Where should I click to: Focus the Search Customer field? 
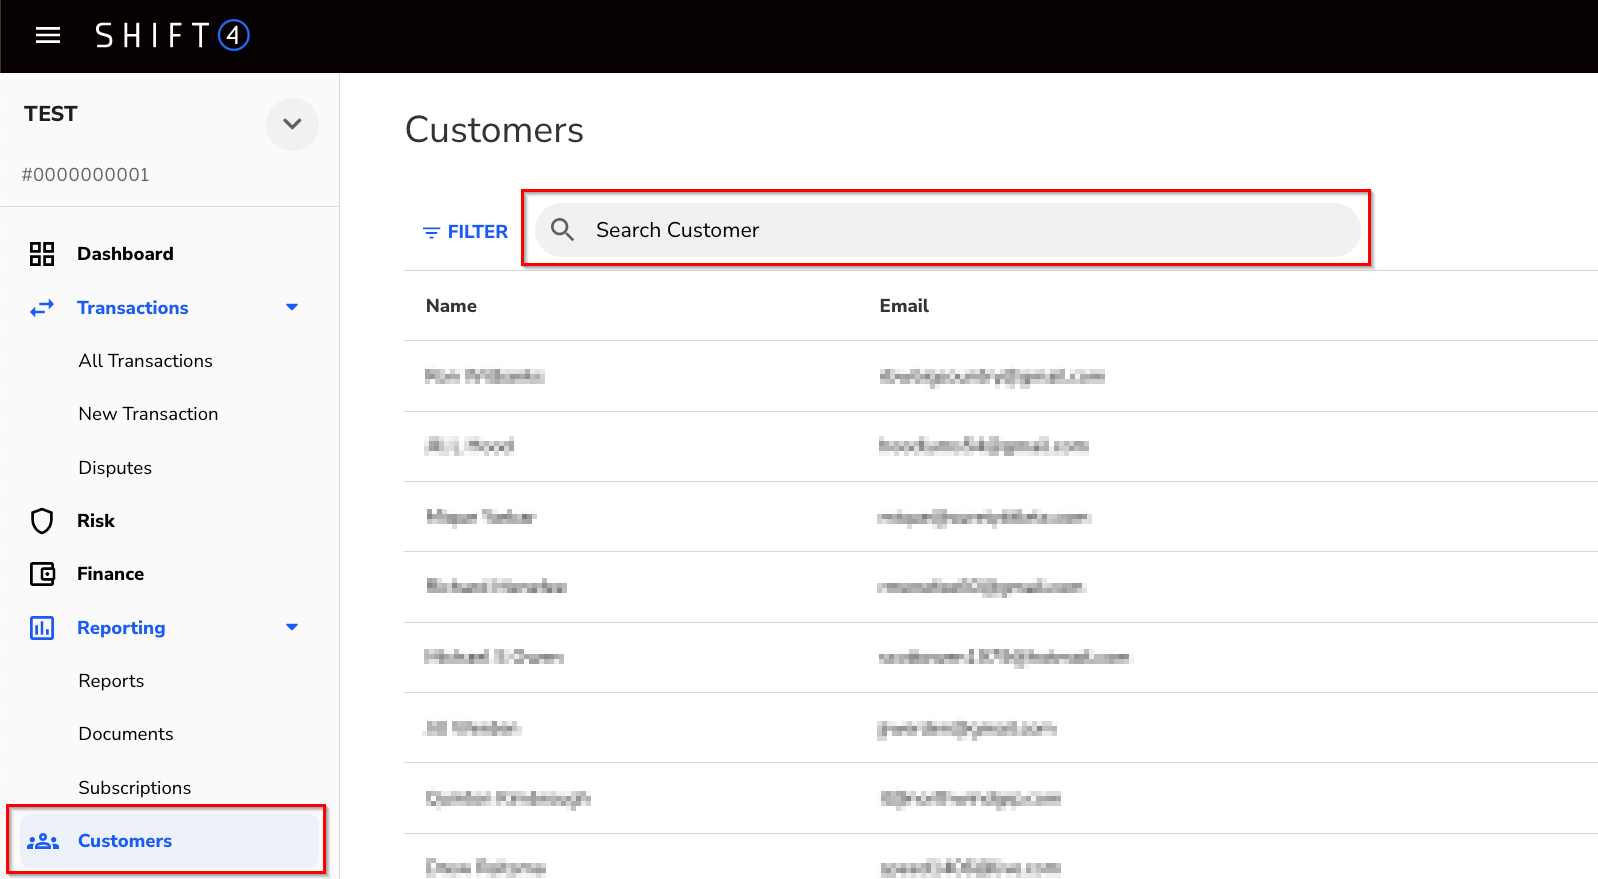tap(960, 230)
